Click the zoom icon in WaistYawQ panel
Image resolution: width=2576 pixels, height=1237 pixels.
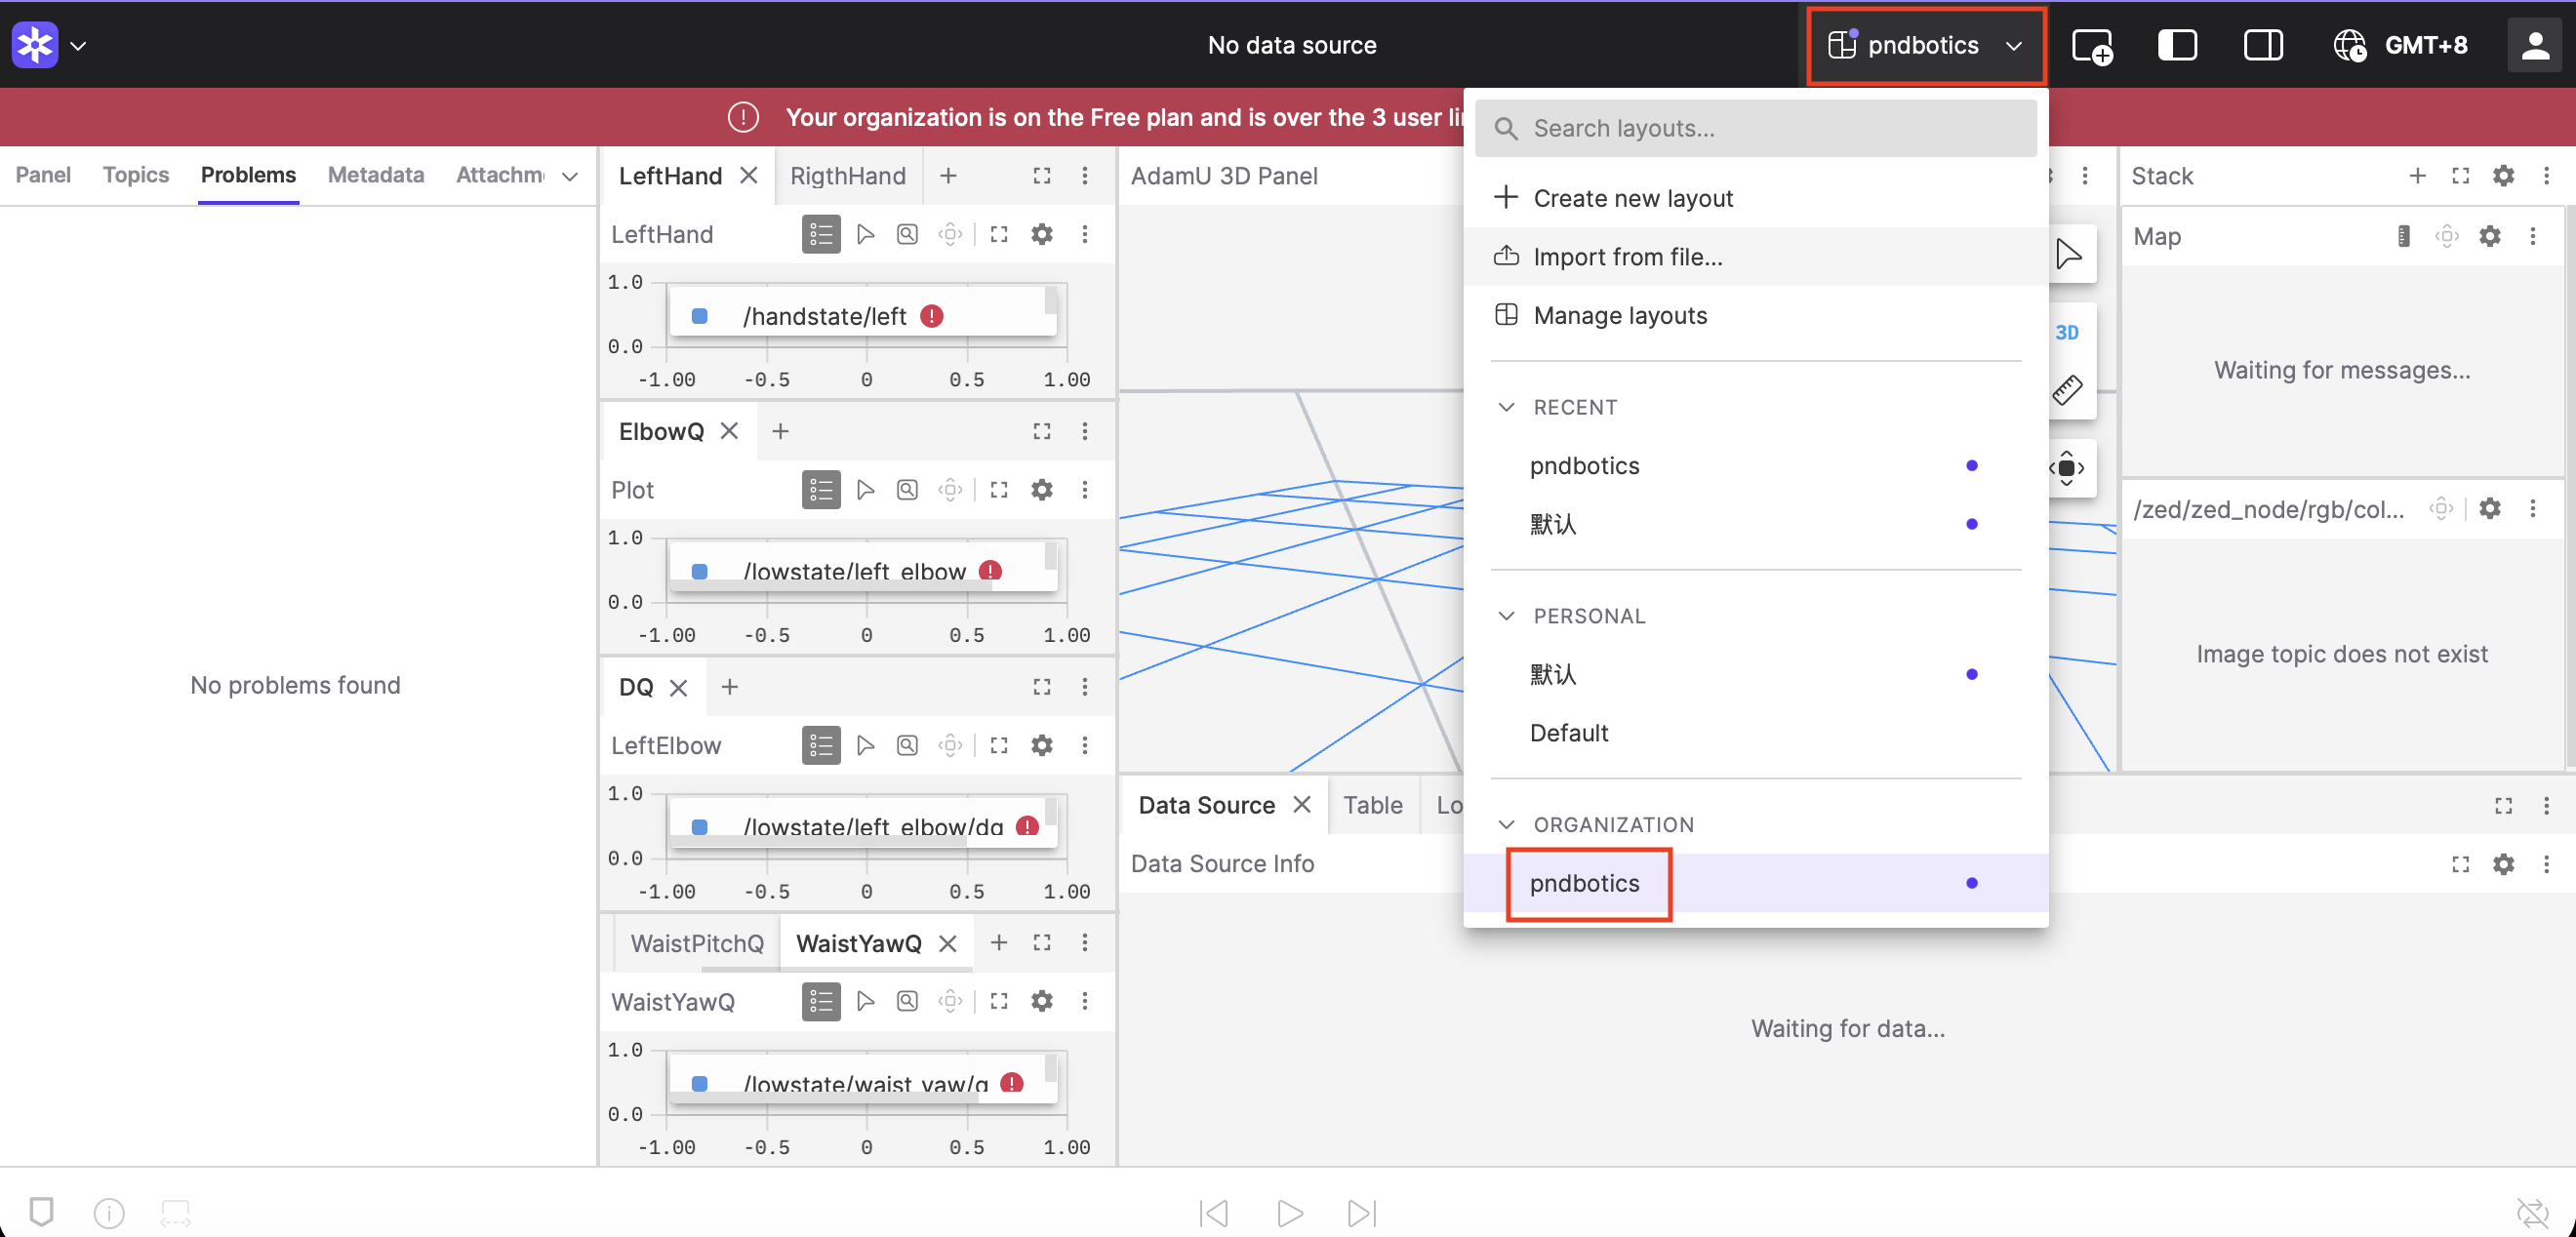coord(907,1001)
